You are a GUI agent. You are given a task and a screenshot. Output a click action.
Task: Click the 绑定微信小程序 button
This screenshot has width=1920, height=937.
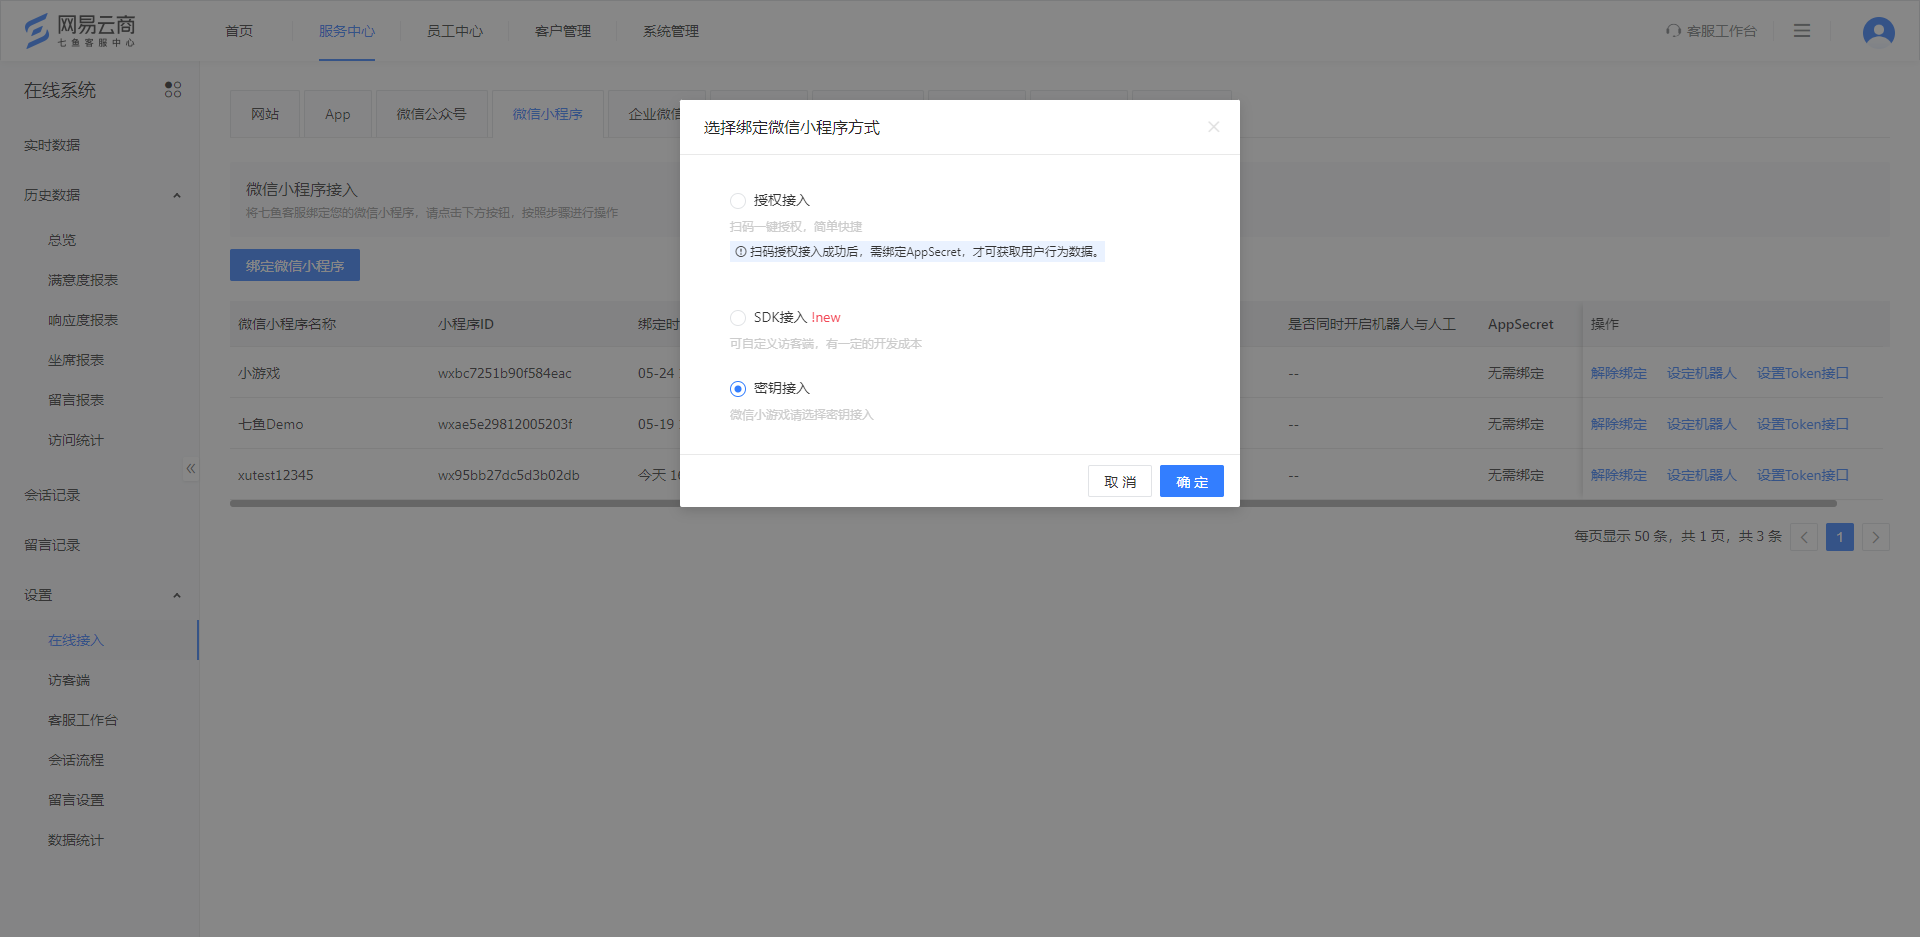295,265
